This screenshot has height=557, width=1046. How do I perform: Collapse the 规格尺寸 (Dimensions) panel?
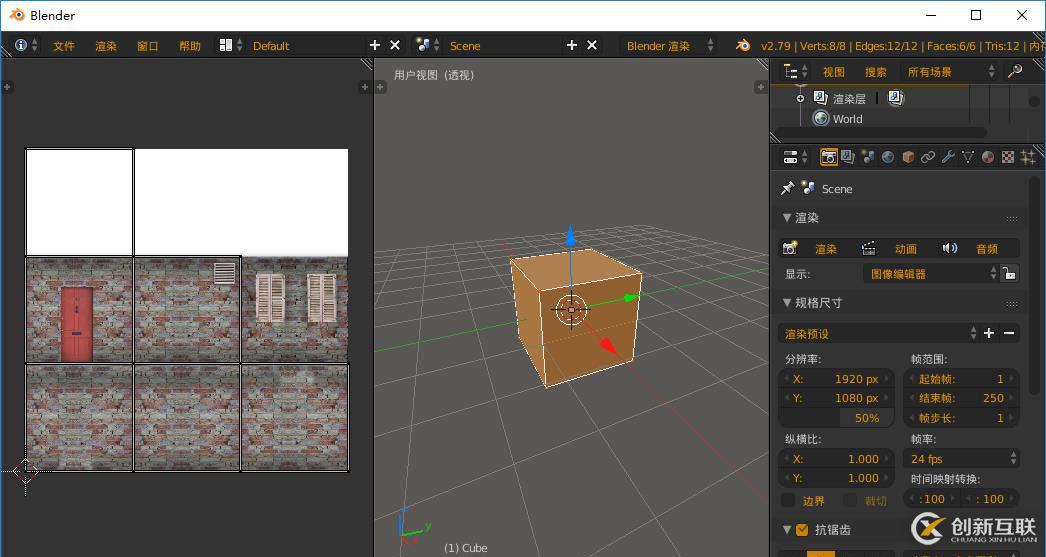point(788,303)
